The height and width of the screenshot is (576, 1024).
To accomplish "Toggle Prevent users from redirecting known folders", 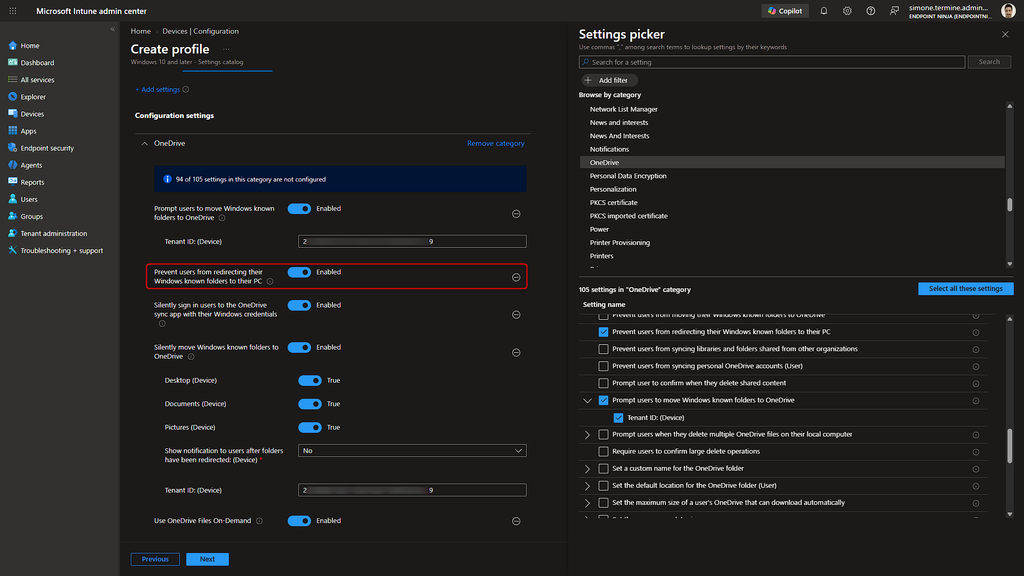I will (x=299, y=272).
